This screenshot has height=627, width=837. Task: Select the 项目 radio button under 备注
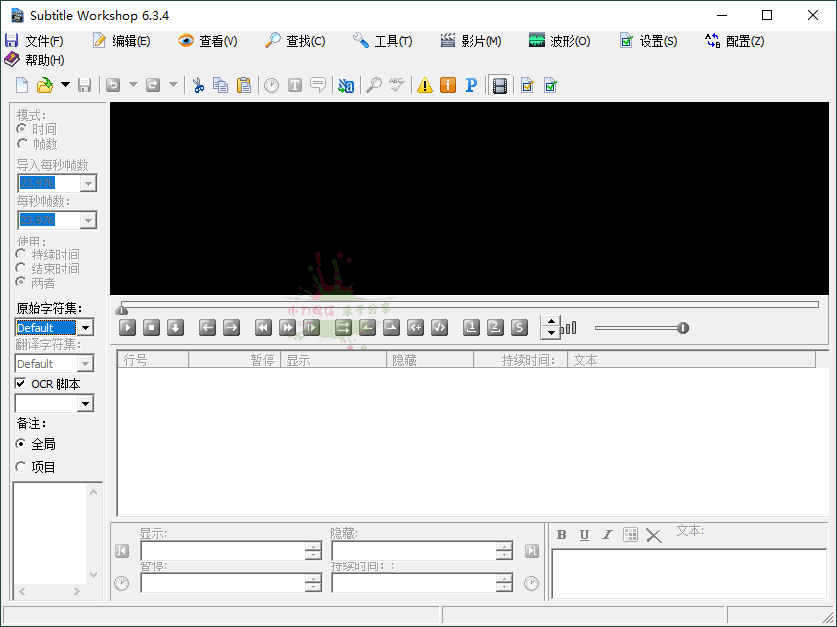coord(22,466)
